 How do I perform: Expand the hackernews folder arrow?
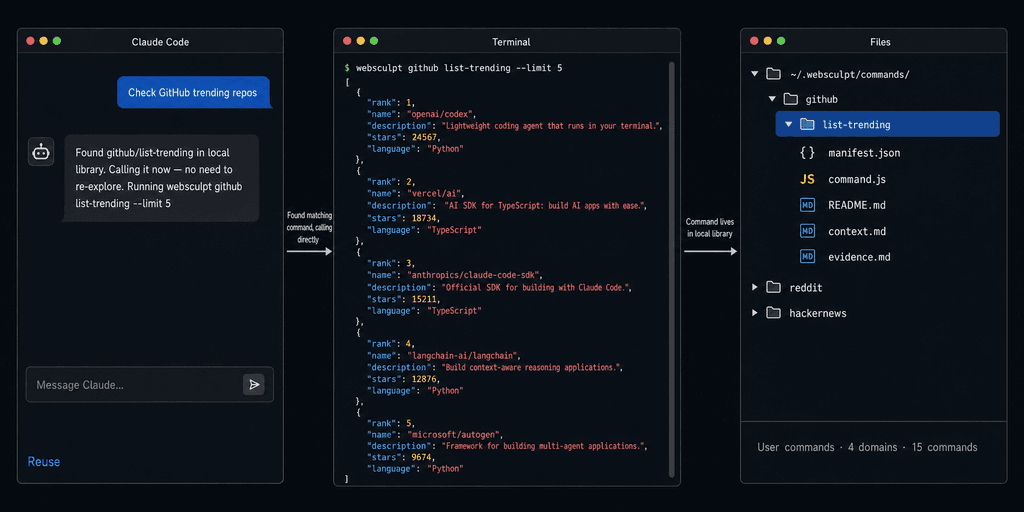(754, 313)
